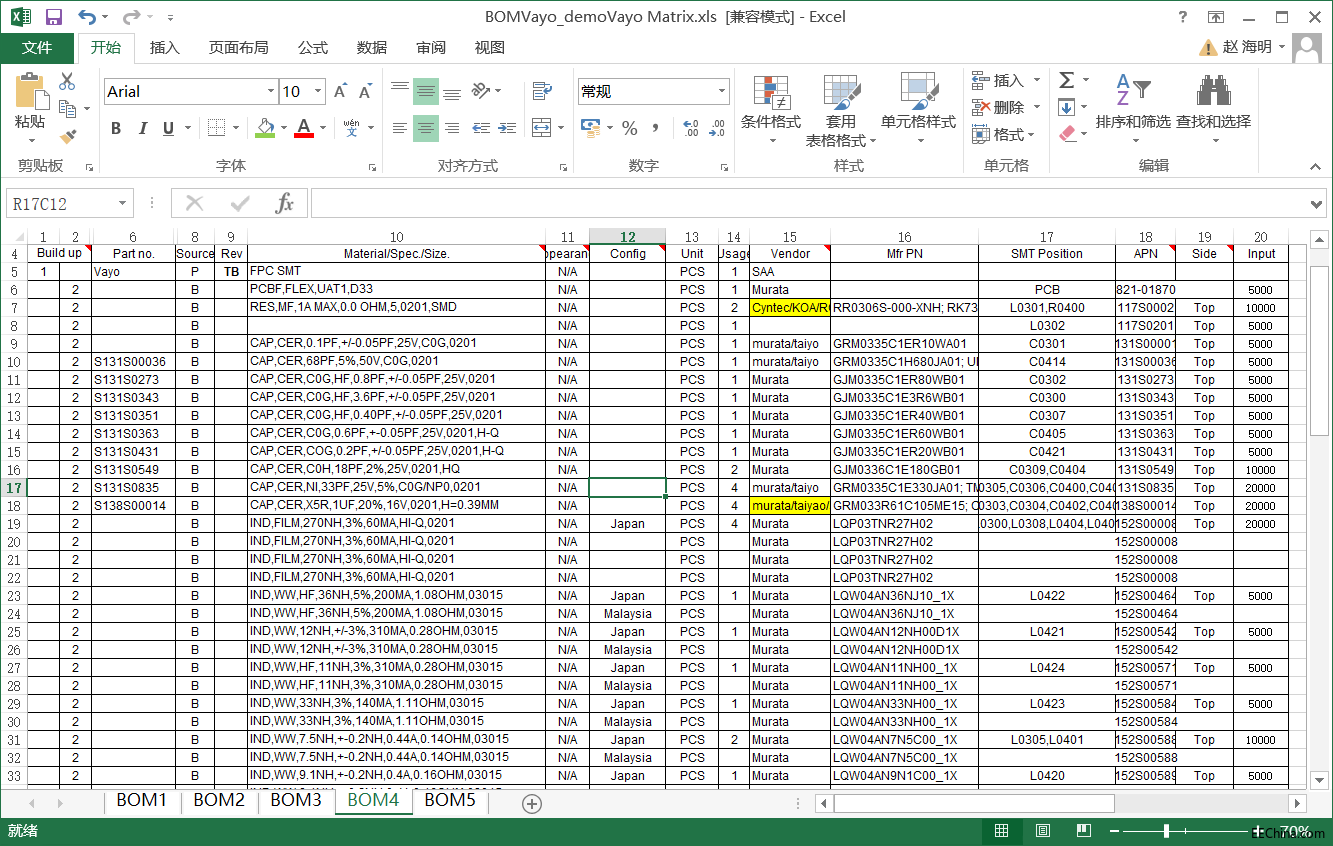Viewport: 1333px width, 846px height.
Task: Click the Save icon in quick access toolbar
Action: [54, 17]
